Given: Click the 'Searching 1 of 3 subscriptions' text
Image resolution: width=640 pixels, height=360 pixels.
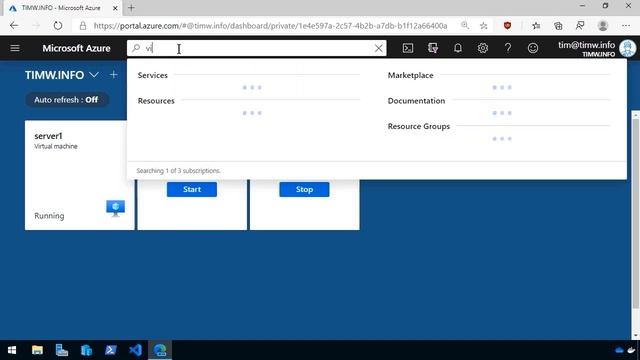Looking at the screenshot, I should (x=178, y=171).
